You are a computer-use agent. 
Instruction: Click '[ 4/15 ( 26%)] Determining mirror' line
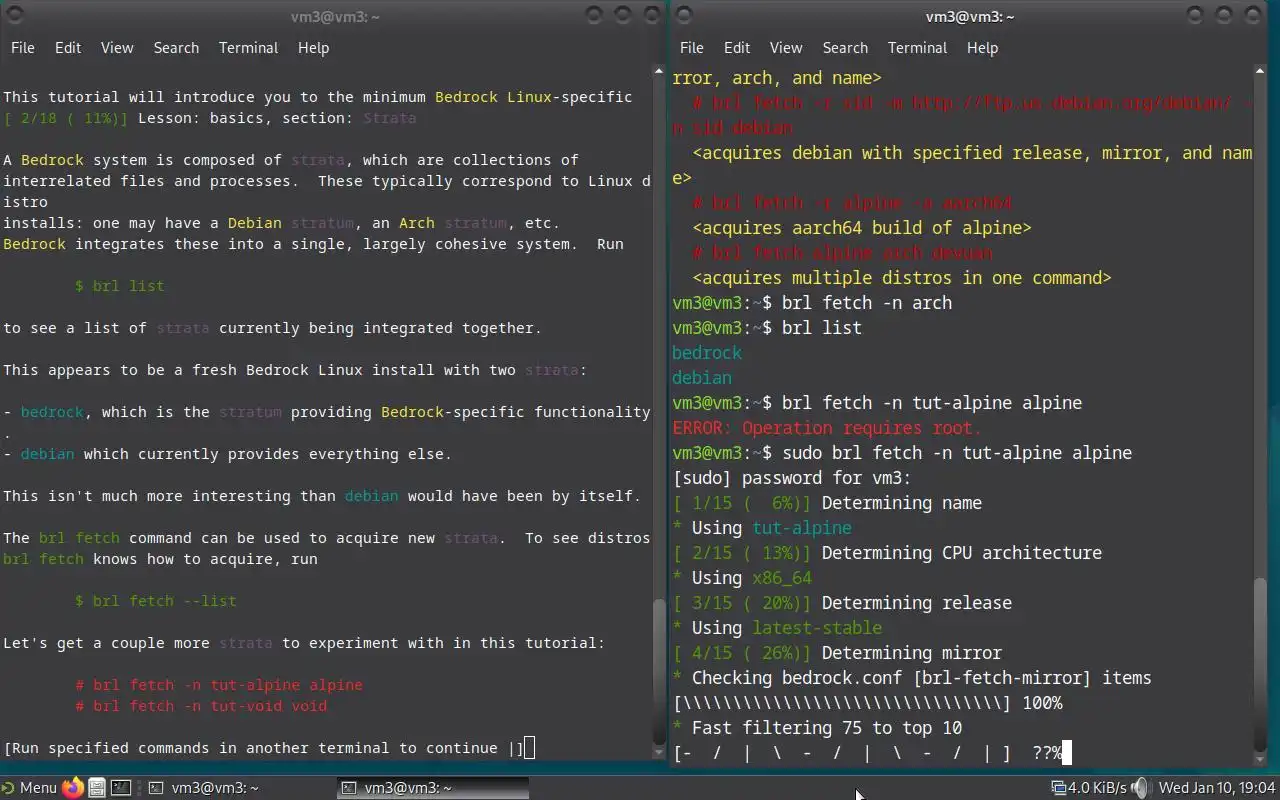coord(837,653)
